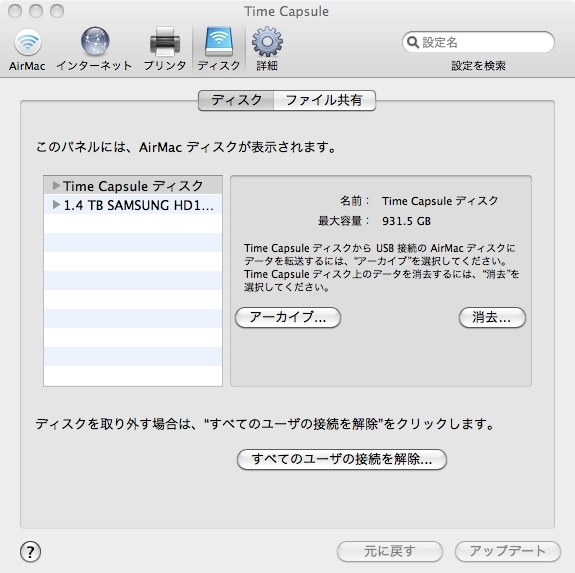Viewport: 575px width, 573px height.
Task: Expand the Time Capsule ディスク disclosure triangle
Action: coord(56,186)
